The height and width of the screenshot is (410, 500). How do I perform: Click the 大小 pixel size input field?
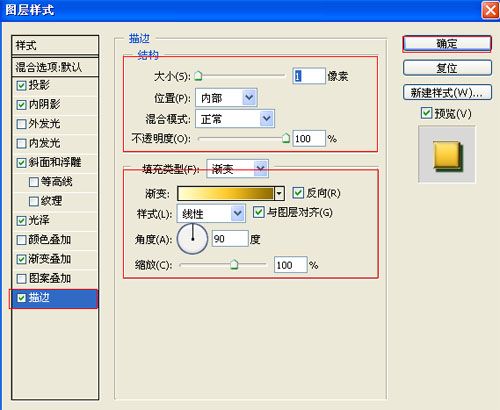tap(309, 76)
